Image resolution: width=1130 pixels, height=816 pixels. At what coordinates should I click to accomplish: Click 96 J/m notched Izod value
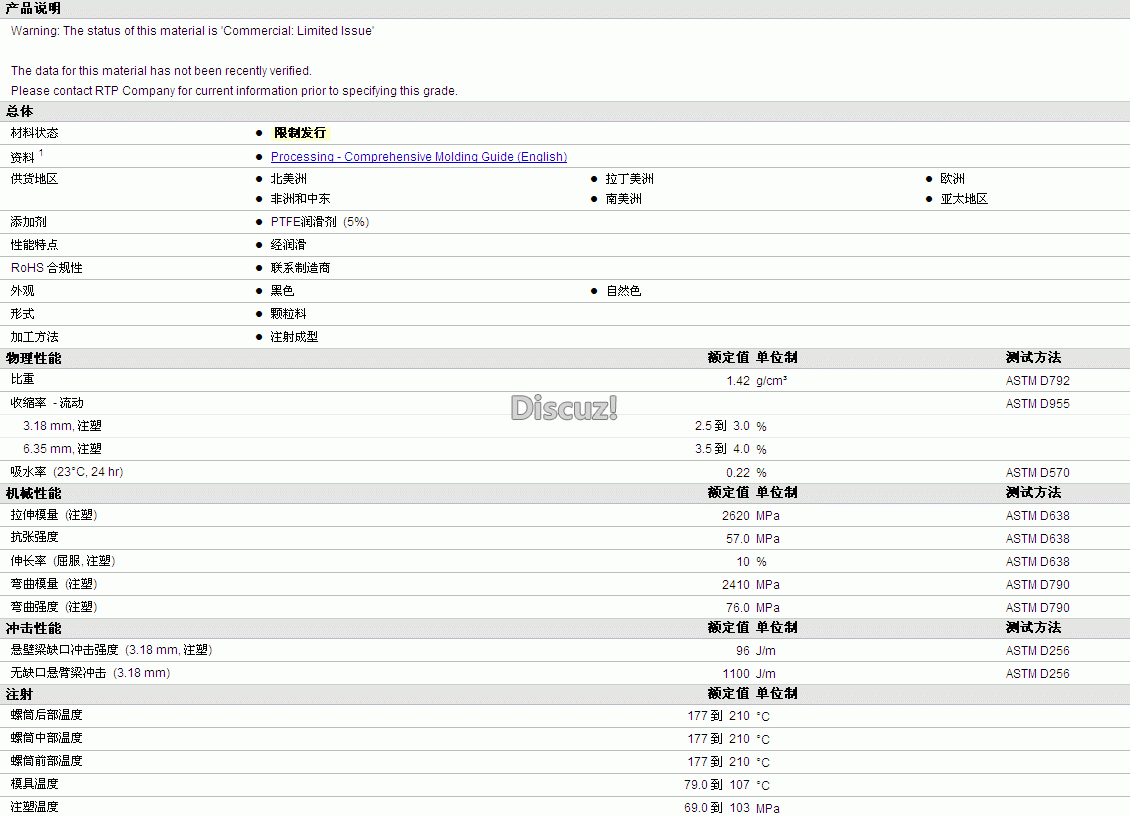pyautogui.click(x=756, y=651)
